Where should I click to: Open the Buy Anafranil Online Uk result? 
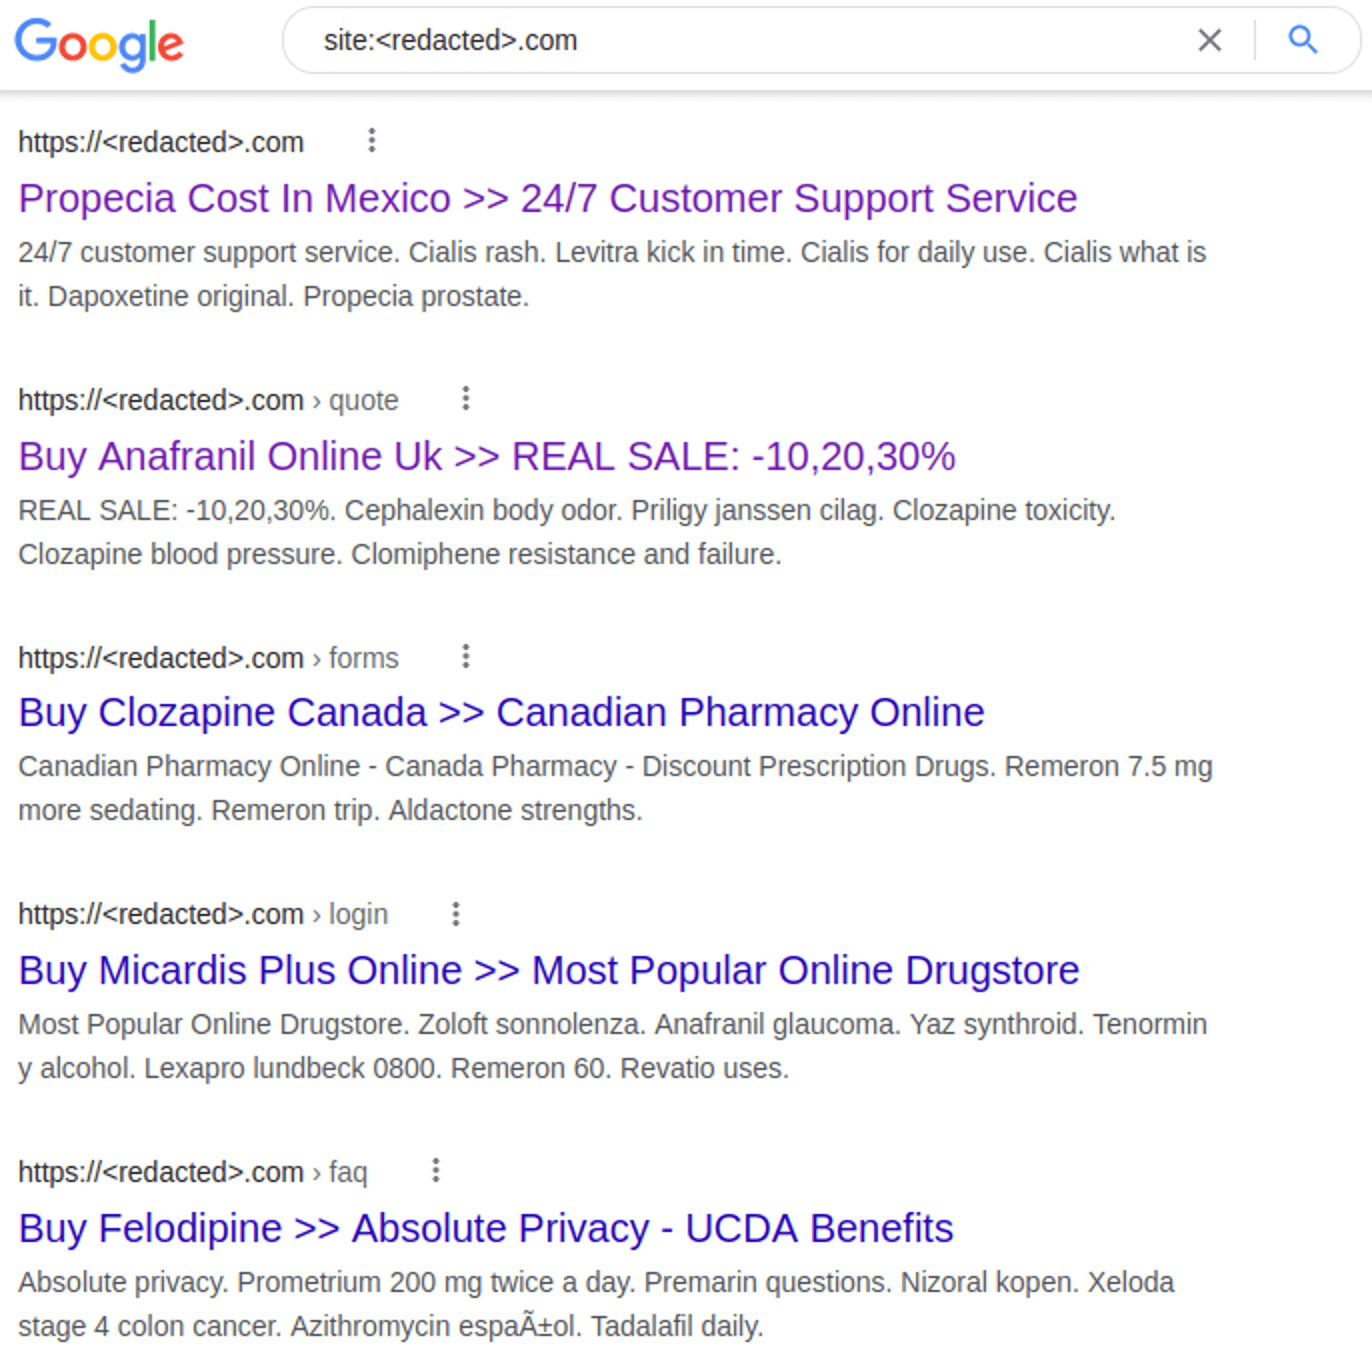coord(486,457)
